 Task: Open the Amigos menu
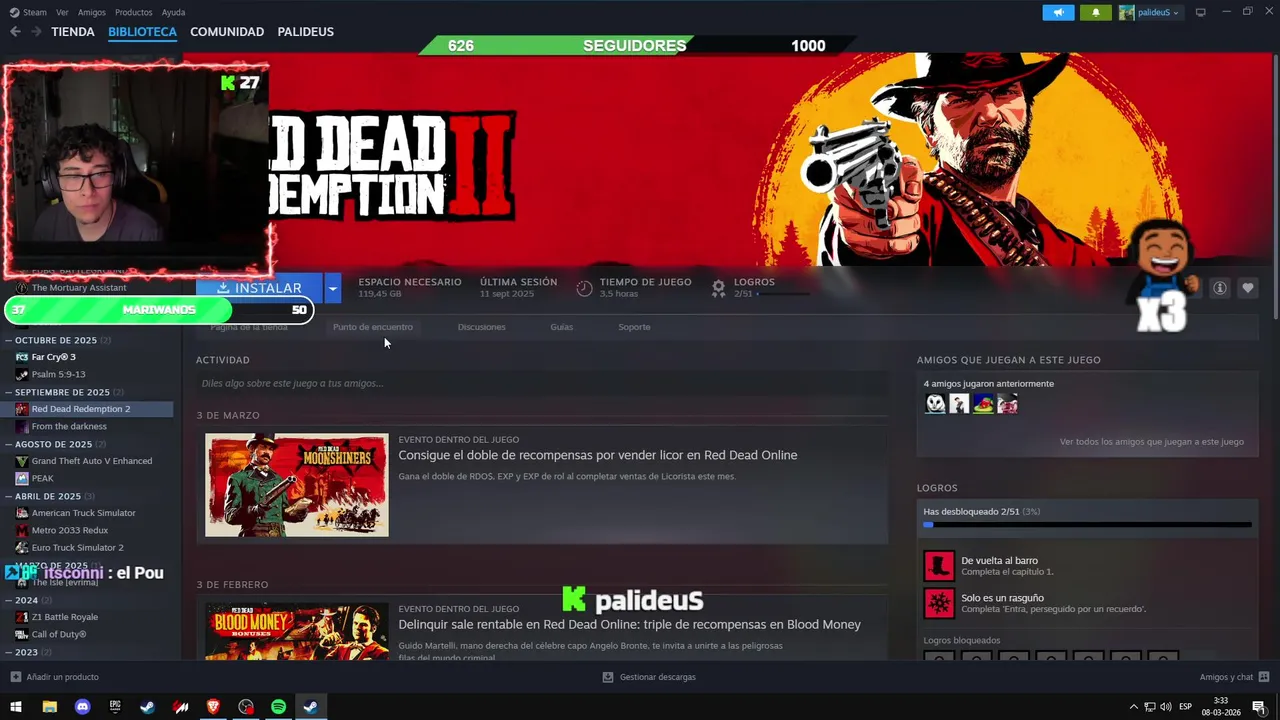pos(92,12)
